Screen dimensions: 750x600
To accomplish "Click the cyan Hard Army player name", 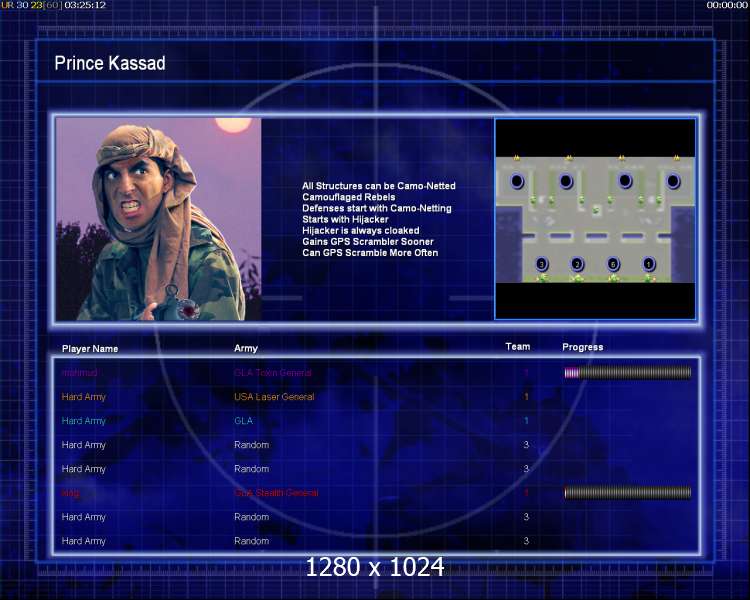I will click(x=84, y=421).
